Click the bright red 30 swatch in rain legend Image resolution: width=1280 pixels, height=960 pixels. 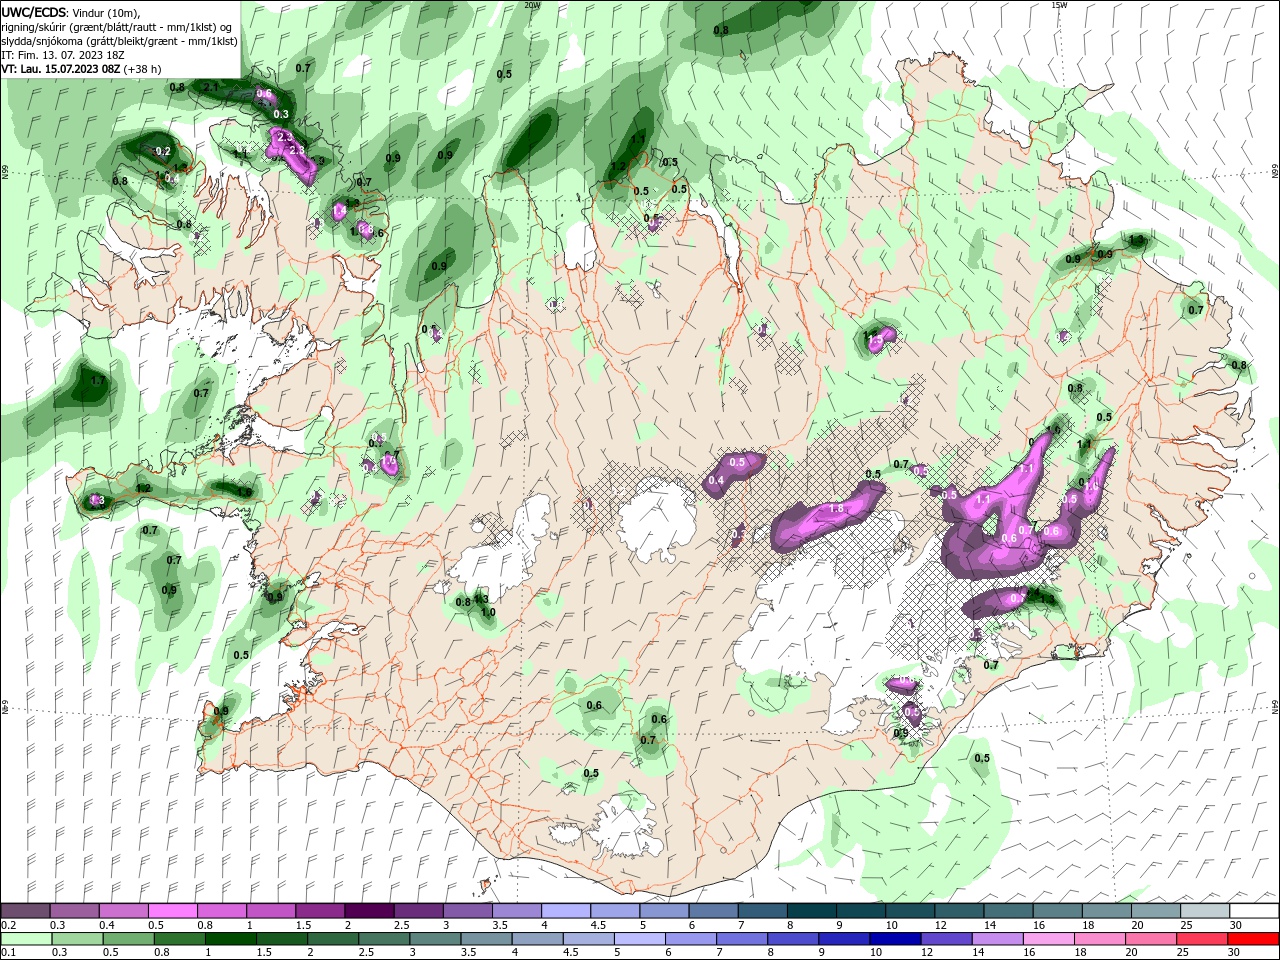pyautogui.click(x=1253, y=939)
